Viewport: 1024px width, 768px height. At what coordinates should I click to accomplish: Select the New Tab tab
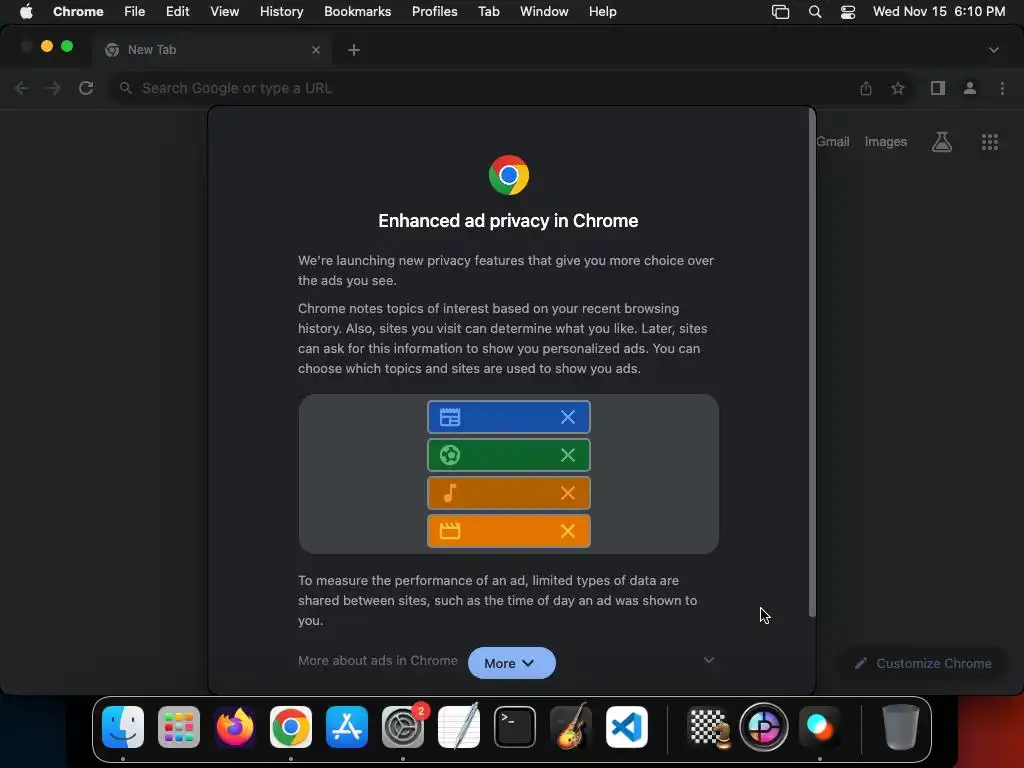coord(211,50)
